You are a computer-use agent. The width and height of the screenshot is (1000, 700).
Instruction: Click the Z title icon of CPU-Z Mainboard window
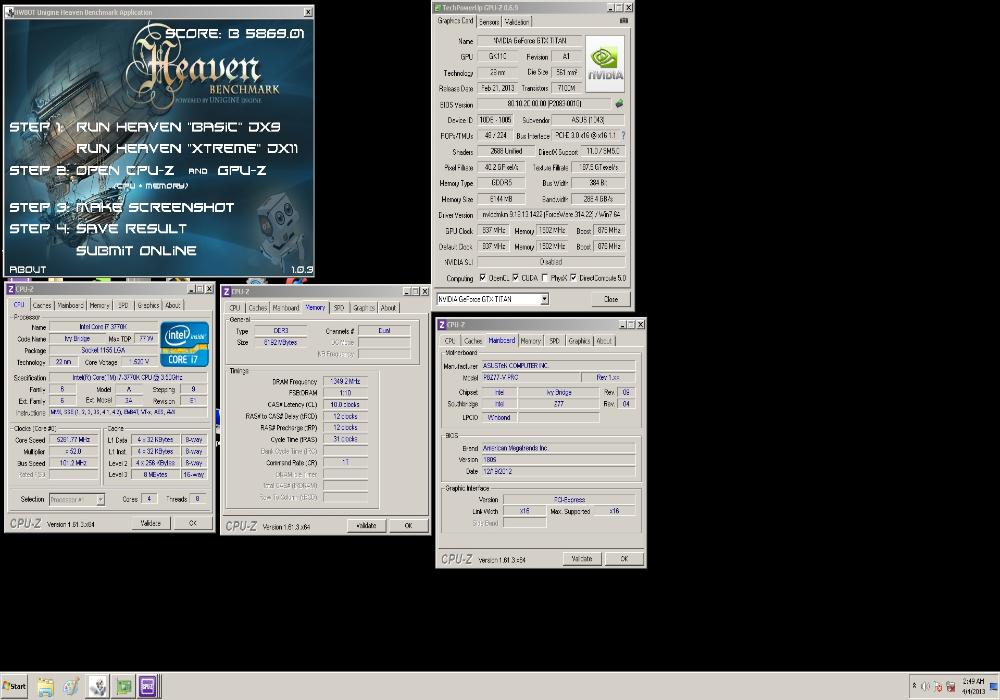441,324
